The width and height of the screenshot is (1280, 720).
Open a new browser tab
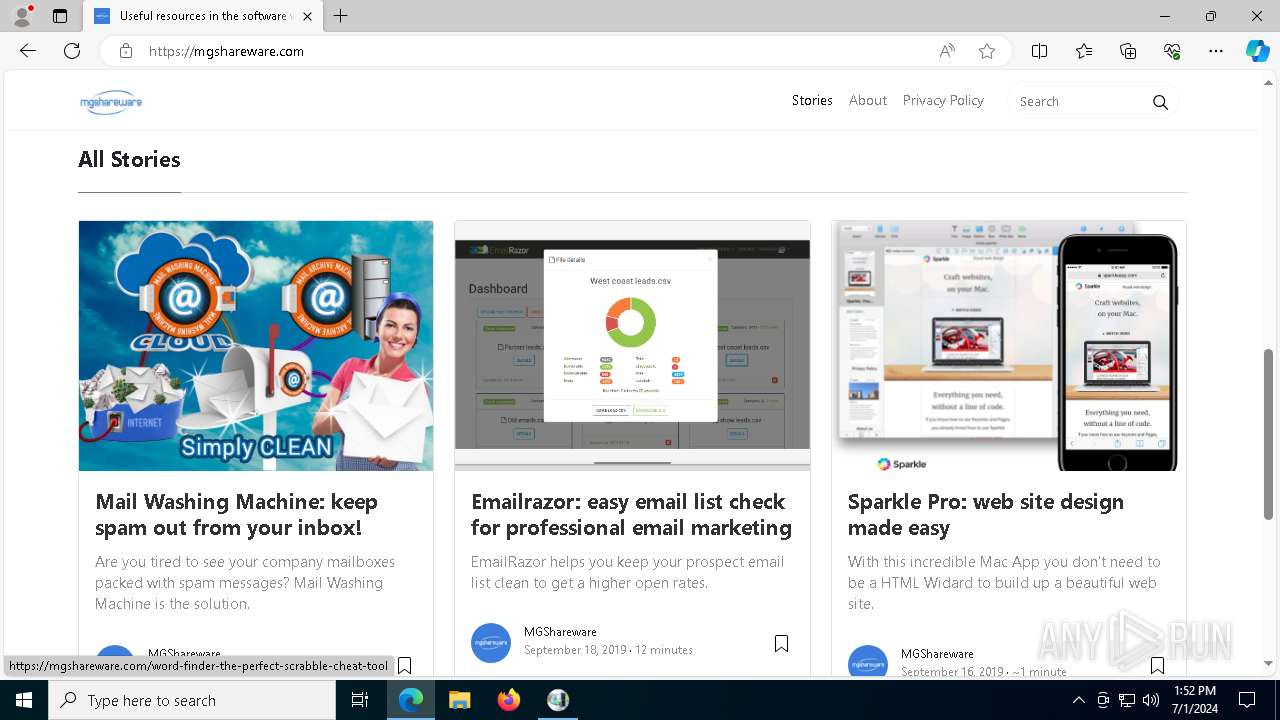341,16
